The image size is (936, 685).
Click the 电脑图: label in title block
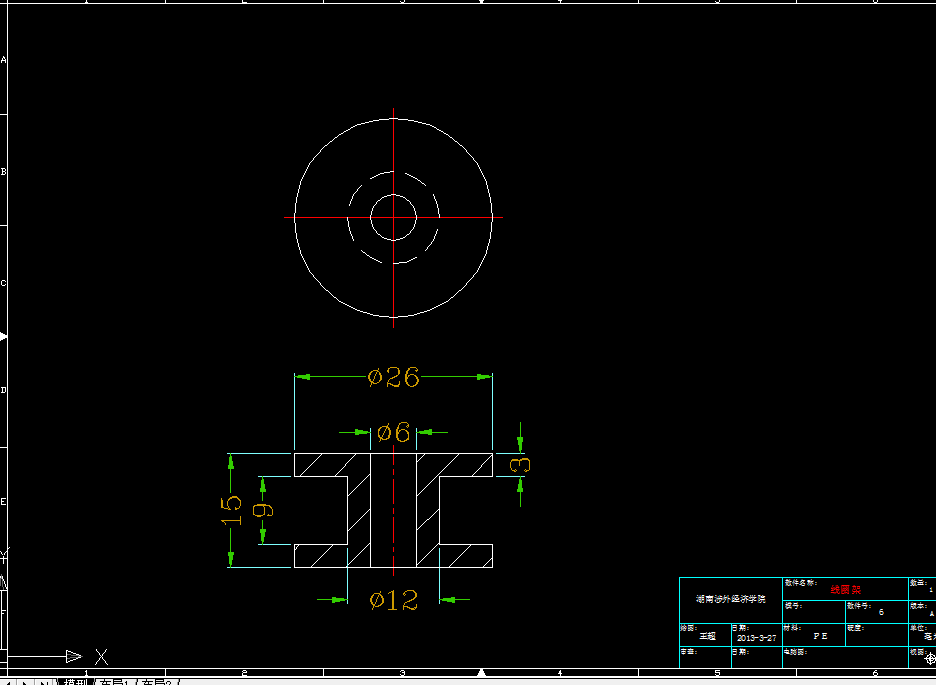795,652
